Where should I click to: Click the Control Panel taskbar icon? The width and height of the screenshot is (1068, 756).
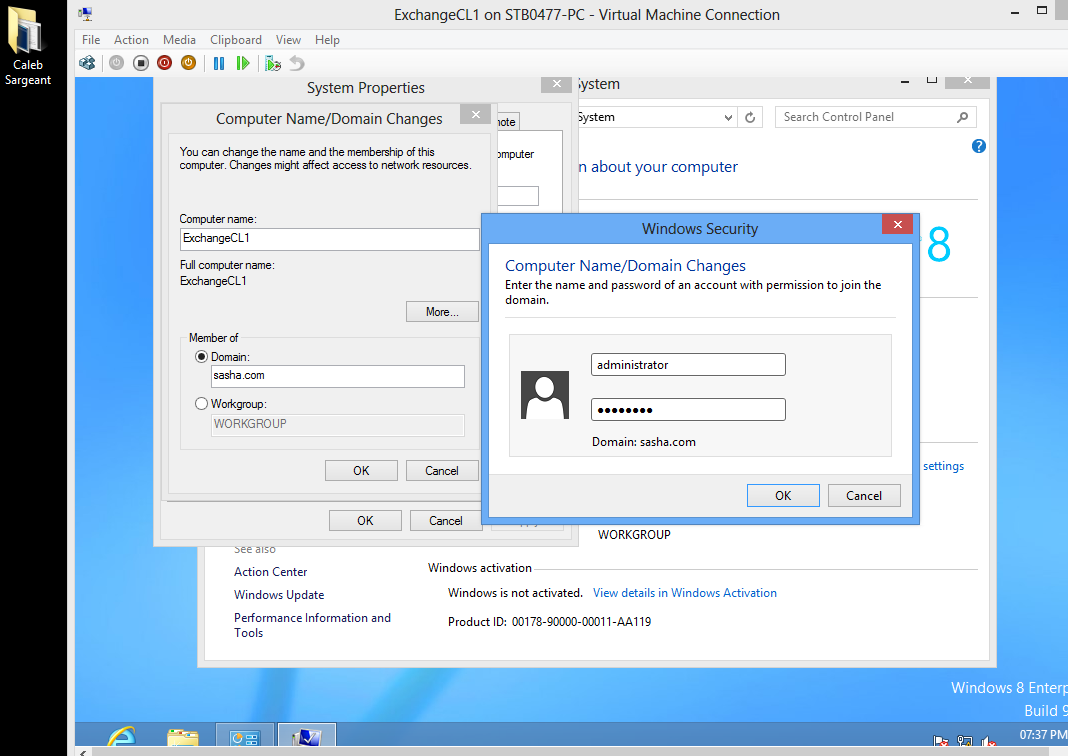[x=245, y=736]
